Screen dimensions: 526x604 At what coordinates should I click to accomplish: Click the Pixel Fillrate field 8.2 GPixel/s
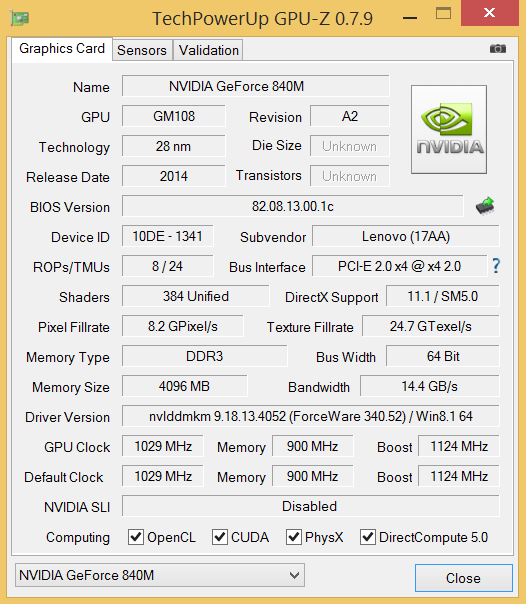(183, 326)
